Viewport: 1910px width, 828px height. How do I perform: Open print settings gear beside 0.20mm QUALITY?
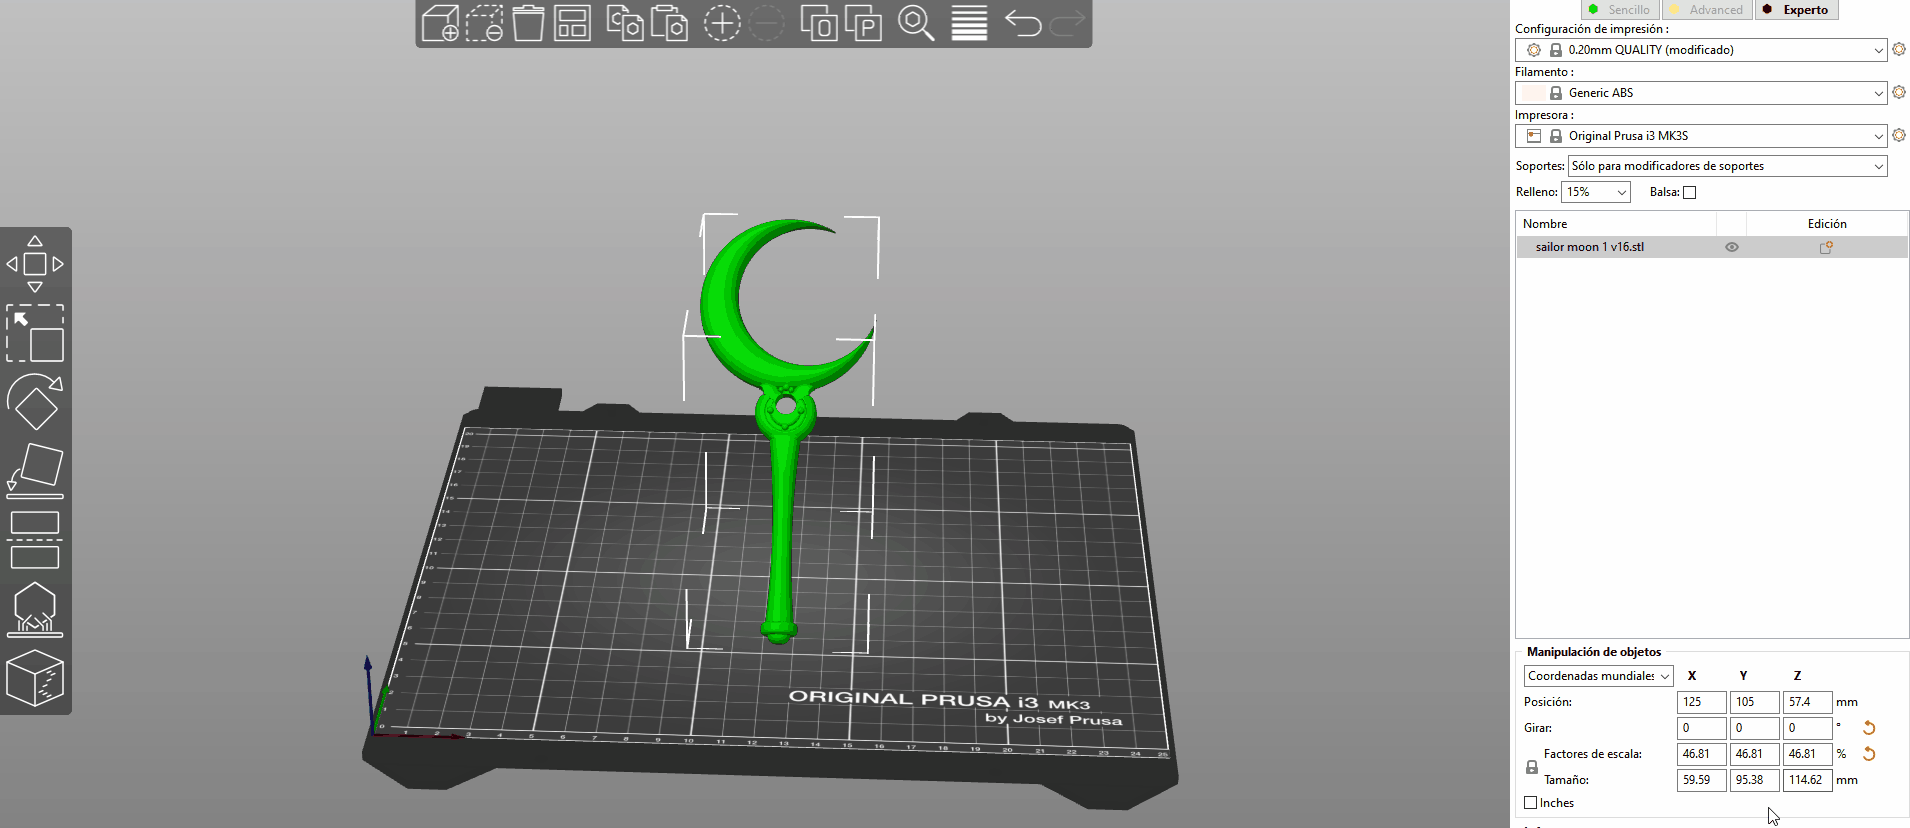(1899, 49)
